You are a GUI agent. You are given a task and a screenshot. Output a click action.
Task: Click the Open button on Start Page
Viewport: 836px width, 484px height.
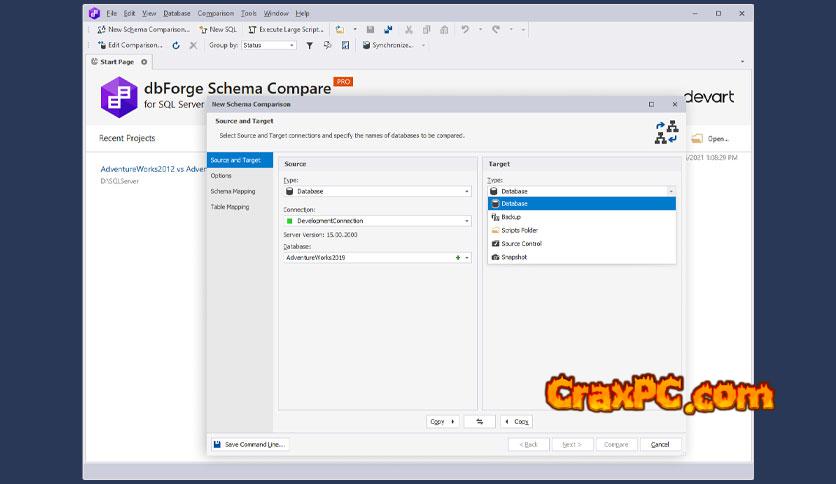(711, 139)
